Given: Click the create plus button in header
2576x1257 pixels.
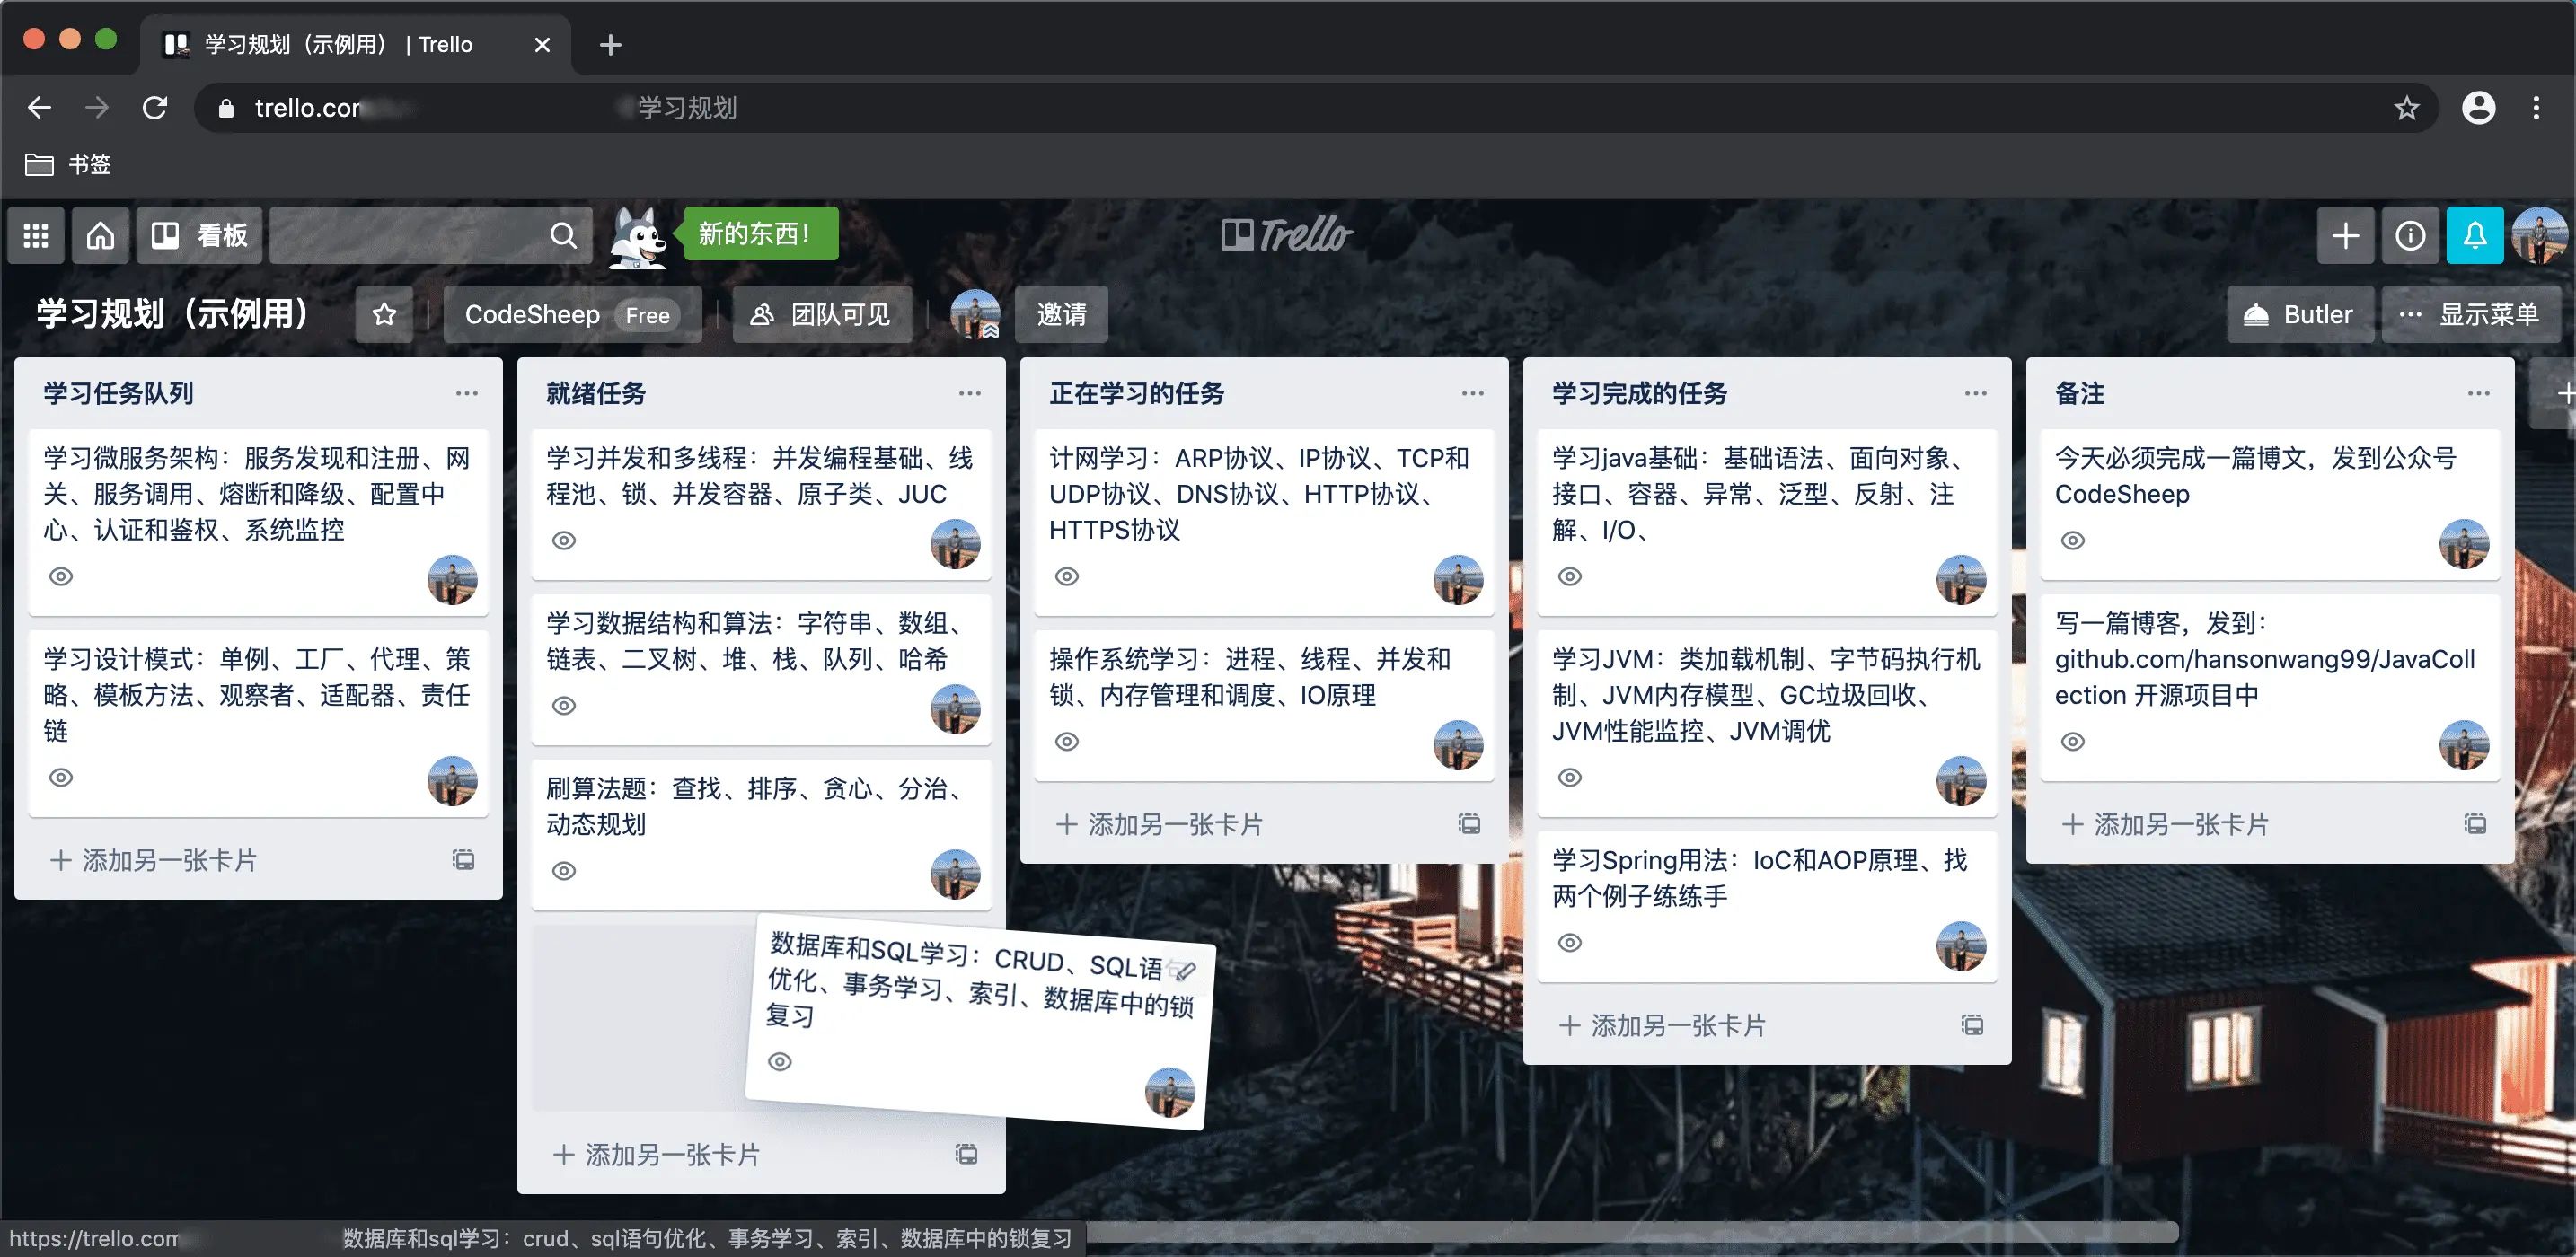Looking at the screenshot, I should pos(2345,235).
